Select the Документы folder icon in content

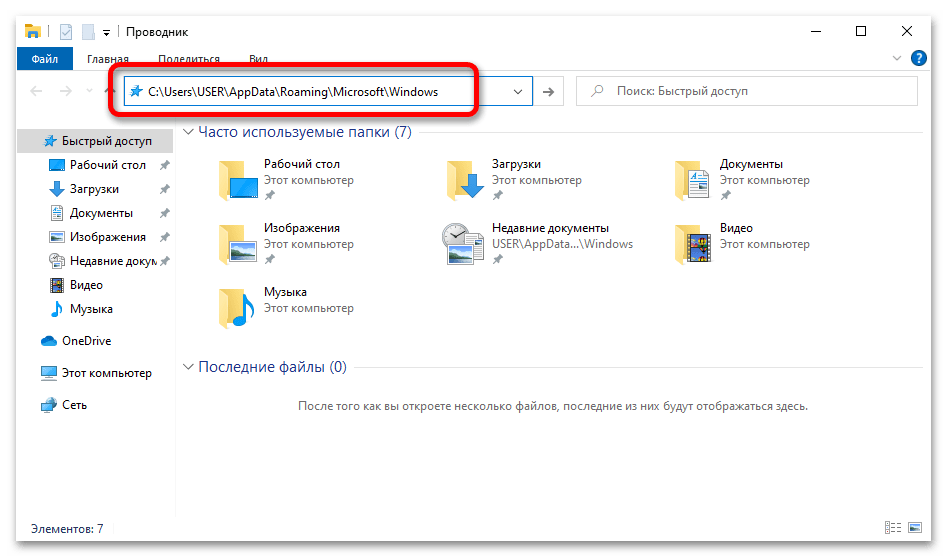(x=693, y=180)
